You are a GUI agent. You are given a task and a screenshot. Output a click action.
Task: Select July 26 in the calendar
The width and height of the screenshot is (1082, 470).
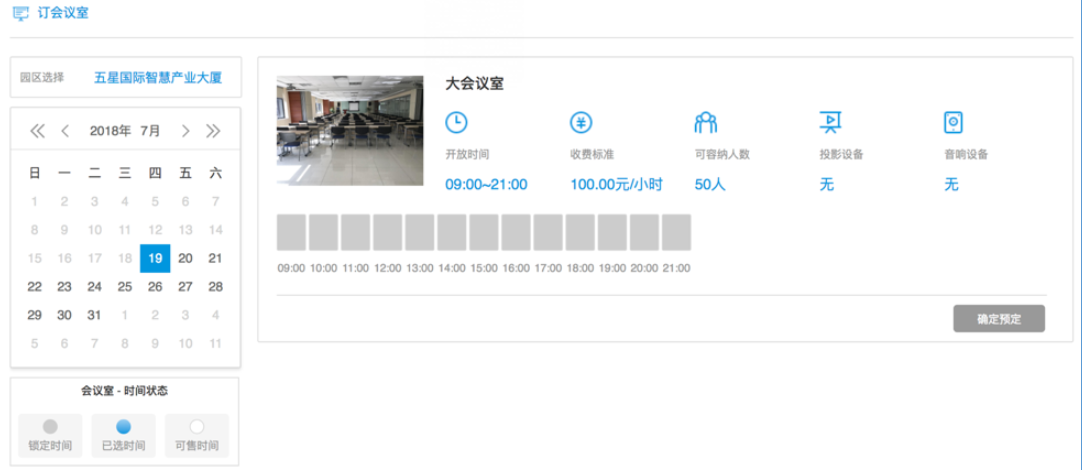point(155,286)
